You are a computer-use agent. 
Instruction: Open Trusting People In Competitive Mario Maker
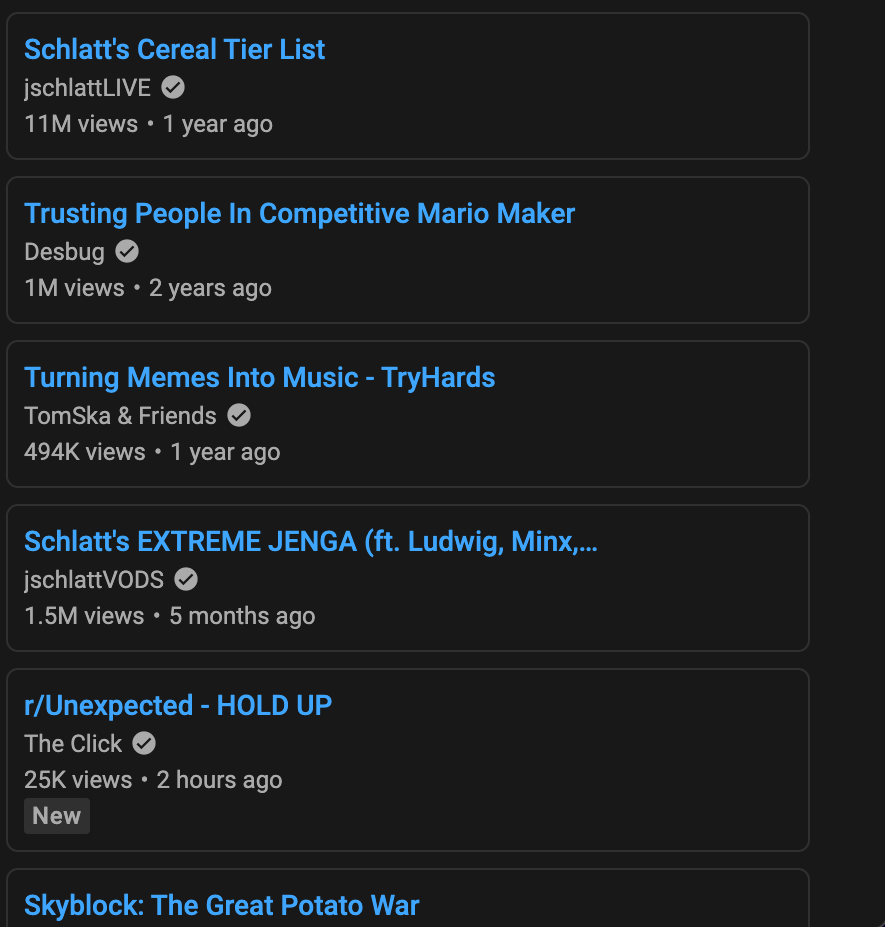pyautogui.click(x=299, y=214)
